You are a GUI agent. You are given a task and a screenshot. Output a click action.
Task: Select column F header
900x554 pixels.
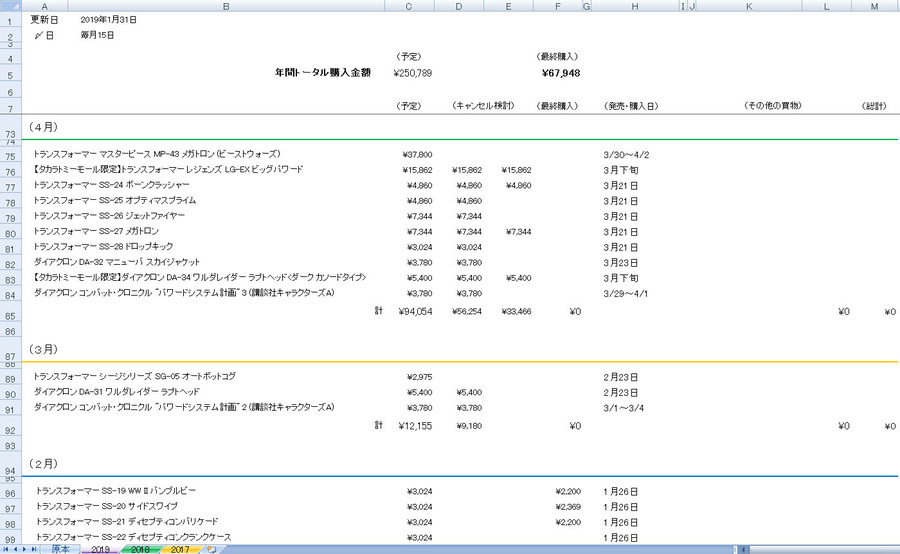[558, 6]
